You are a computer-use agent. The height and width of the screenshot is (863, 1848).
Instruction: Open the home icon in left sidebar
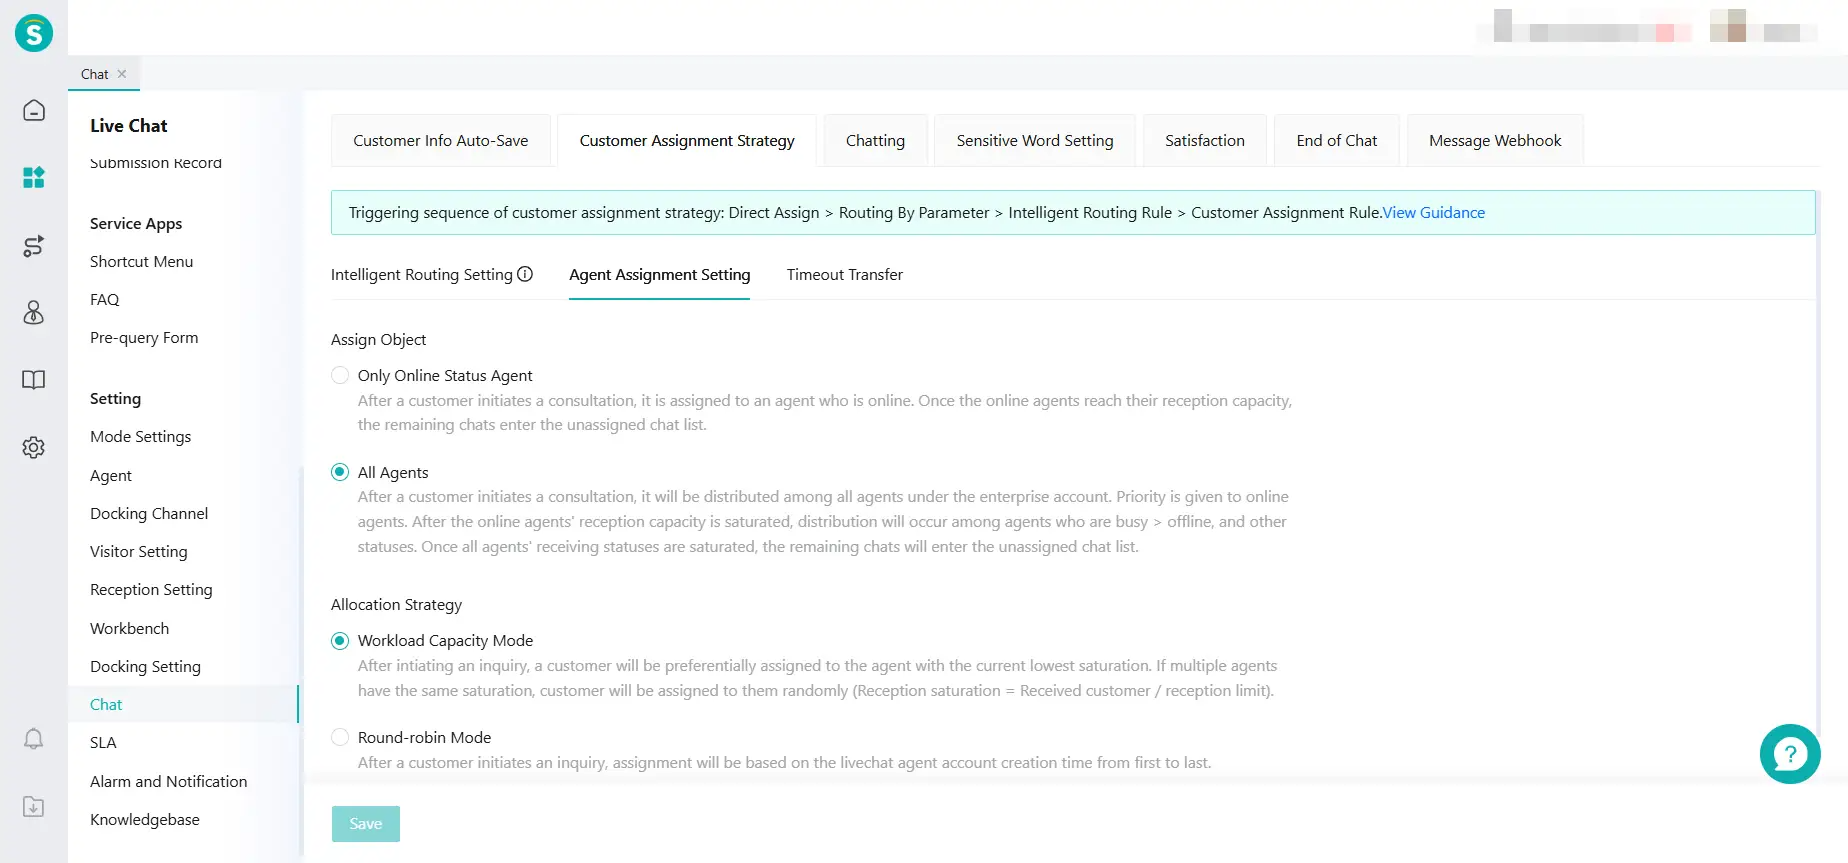pyautogui.click(x=34, y=110)
